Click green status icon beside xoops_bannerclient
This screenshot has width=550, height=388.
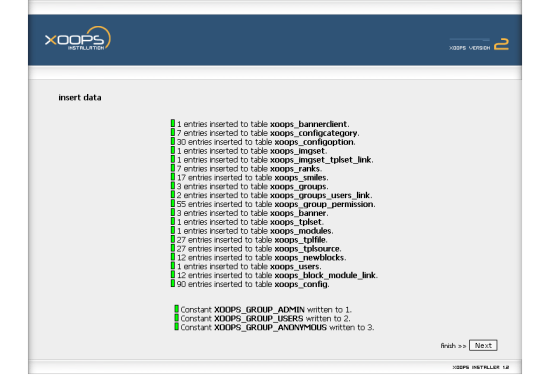coord(173,123)
